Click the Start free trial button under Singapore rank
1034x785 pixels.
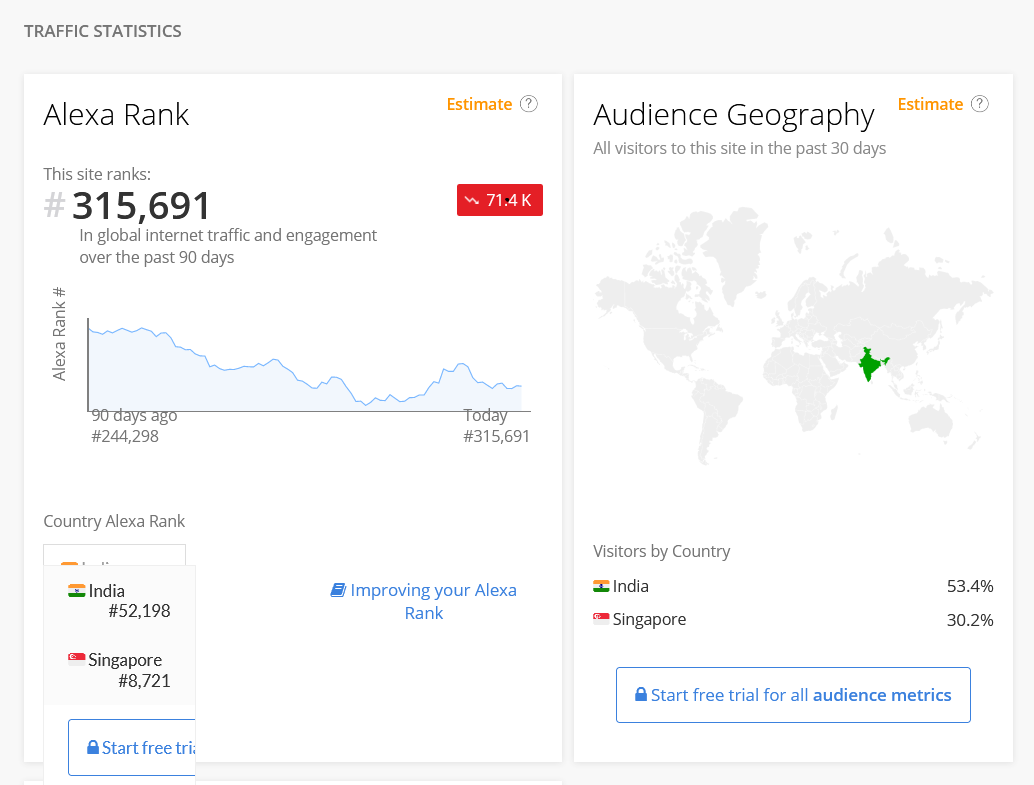(132, 747)
